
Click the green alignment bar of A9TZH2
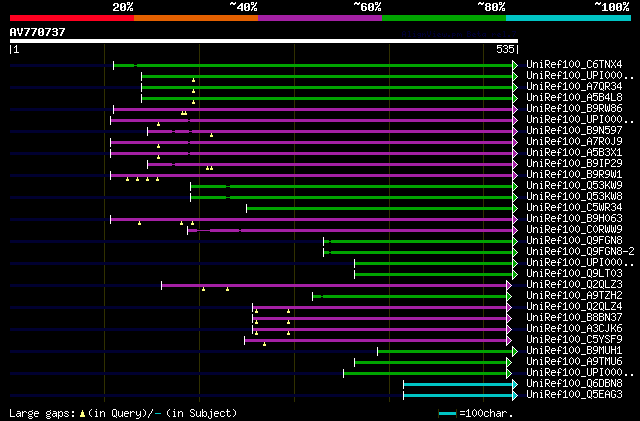click(x=409, y=296)
